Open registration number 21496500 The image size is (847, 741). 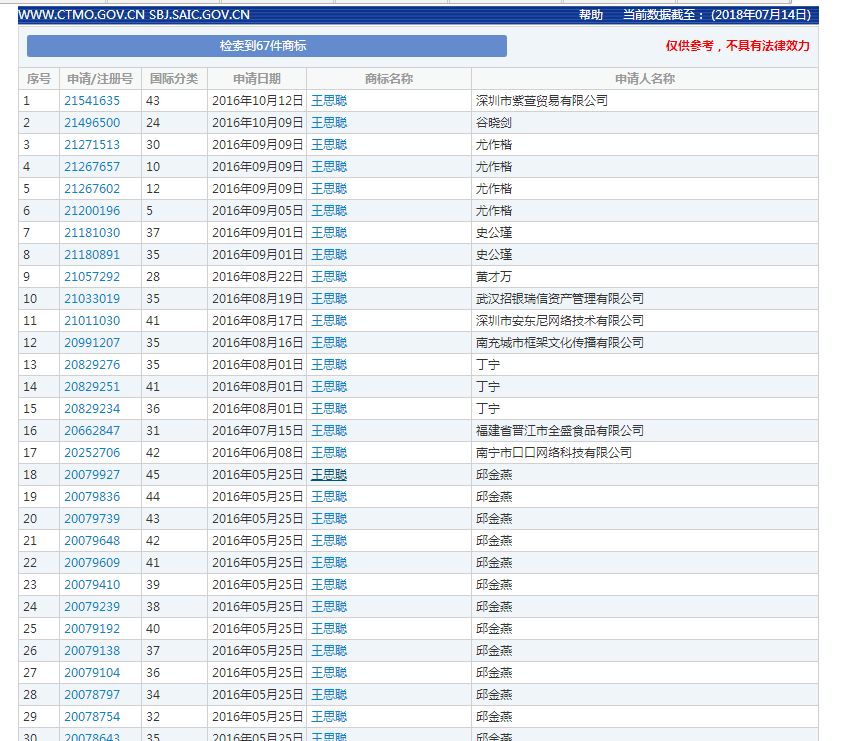[x=92, y=123]
